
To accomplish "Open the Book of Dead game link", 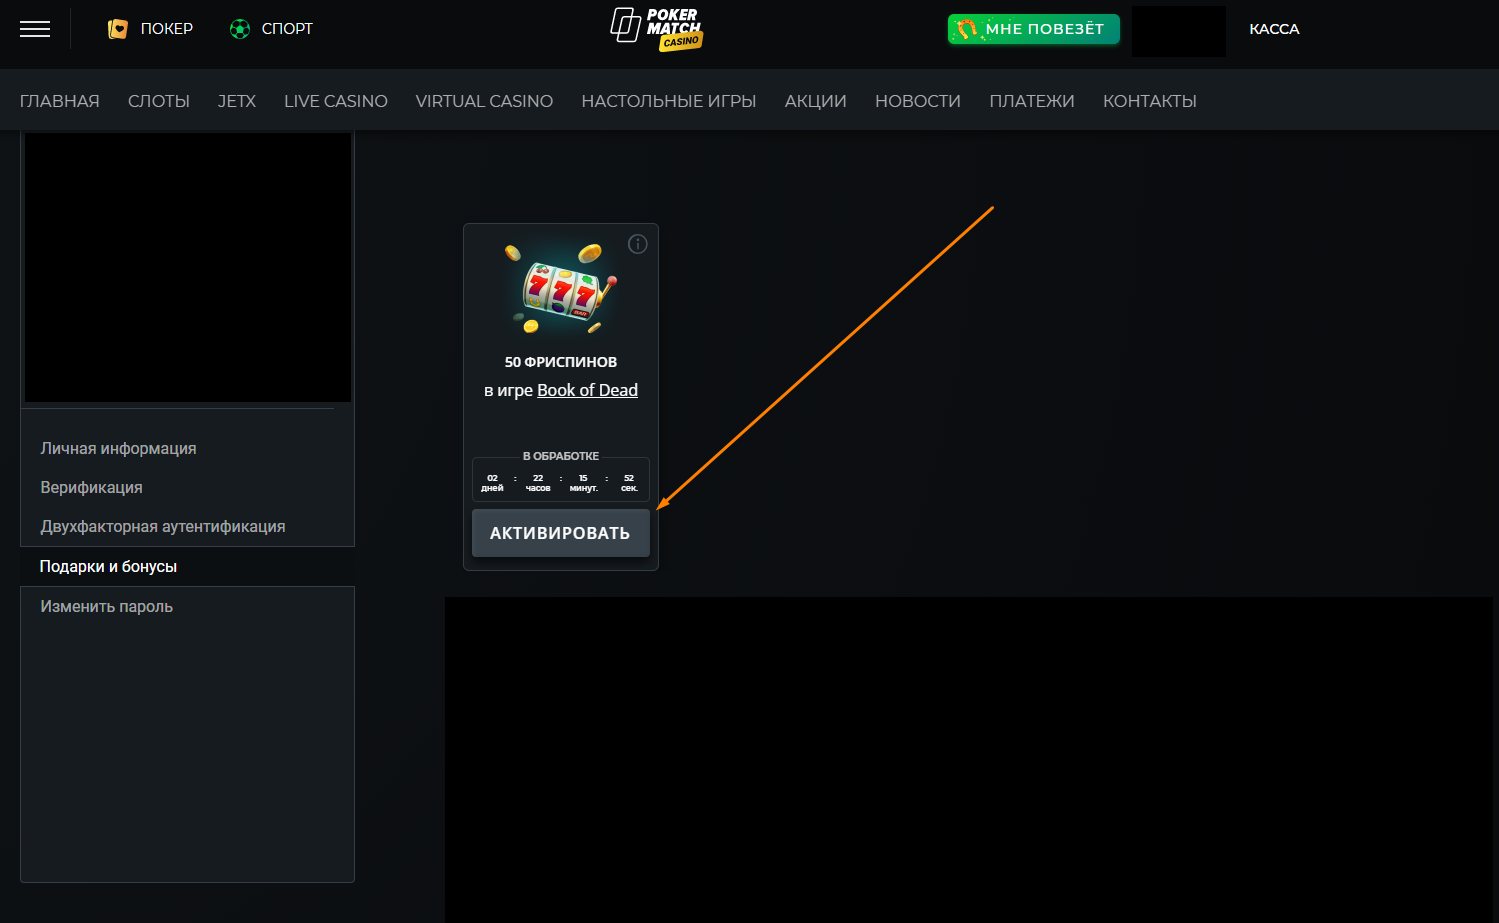I will tap(587, 390).
